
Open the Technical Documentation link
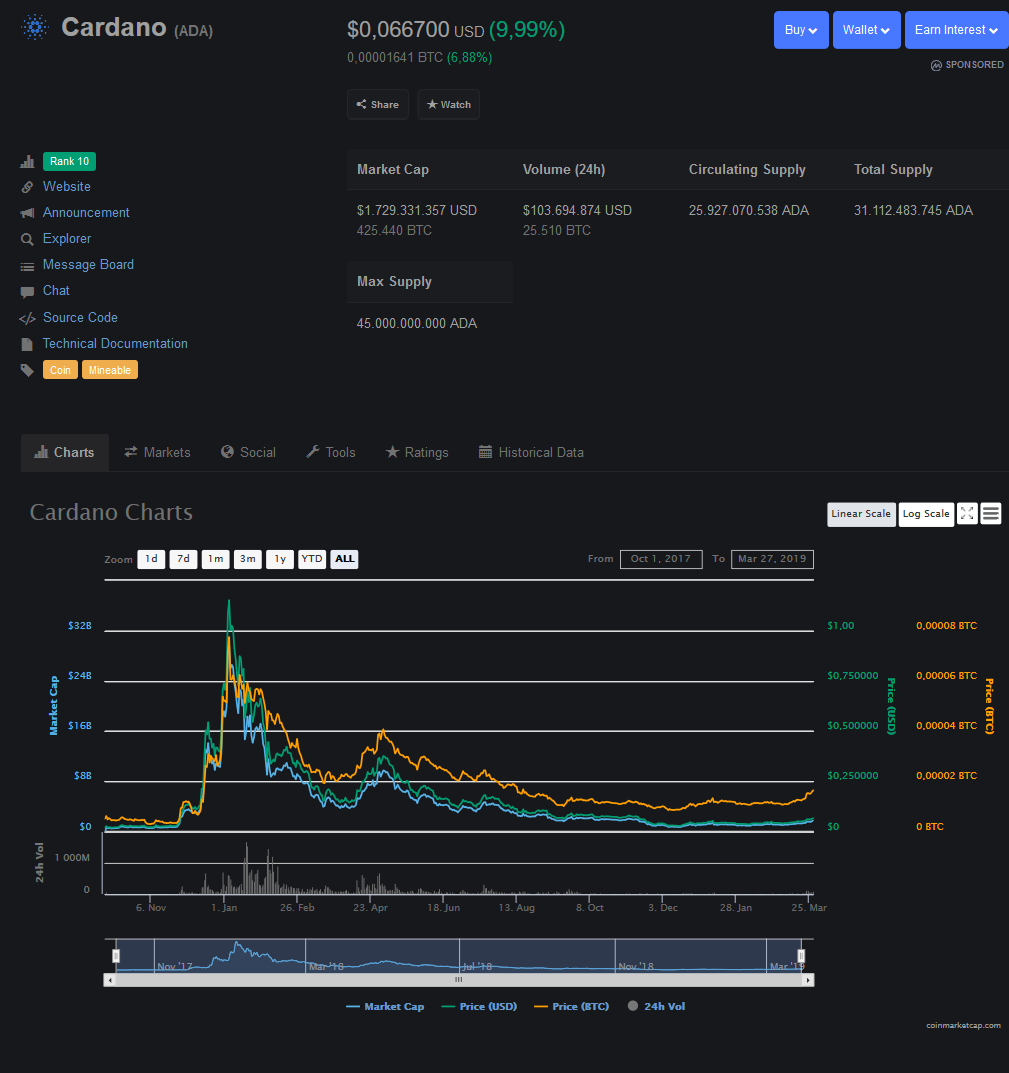[115, 344]
